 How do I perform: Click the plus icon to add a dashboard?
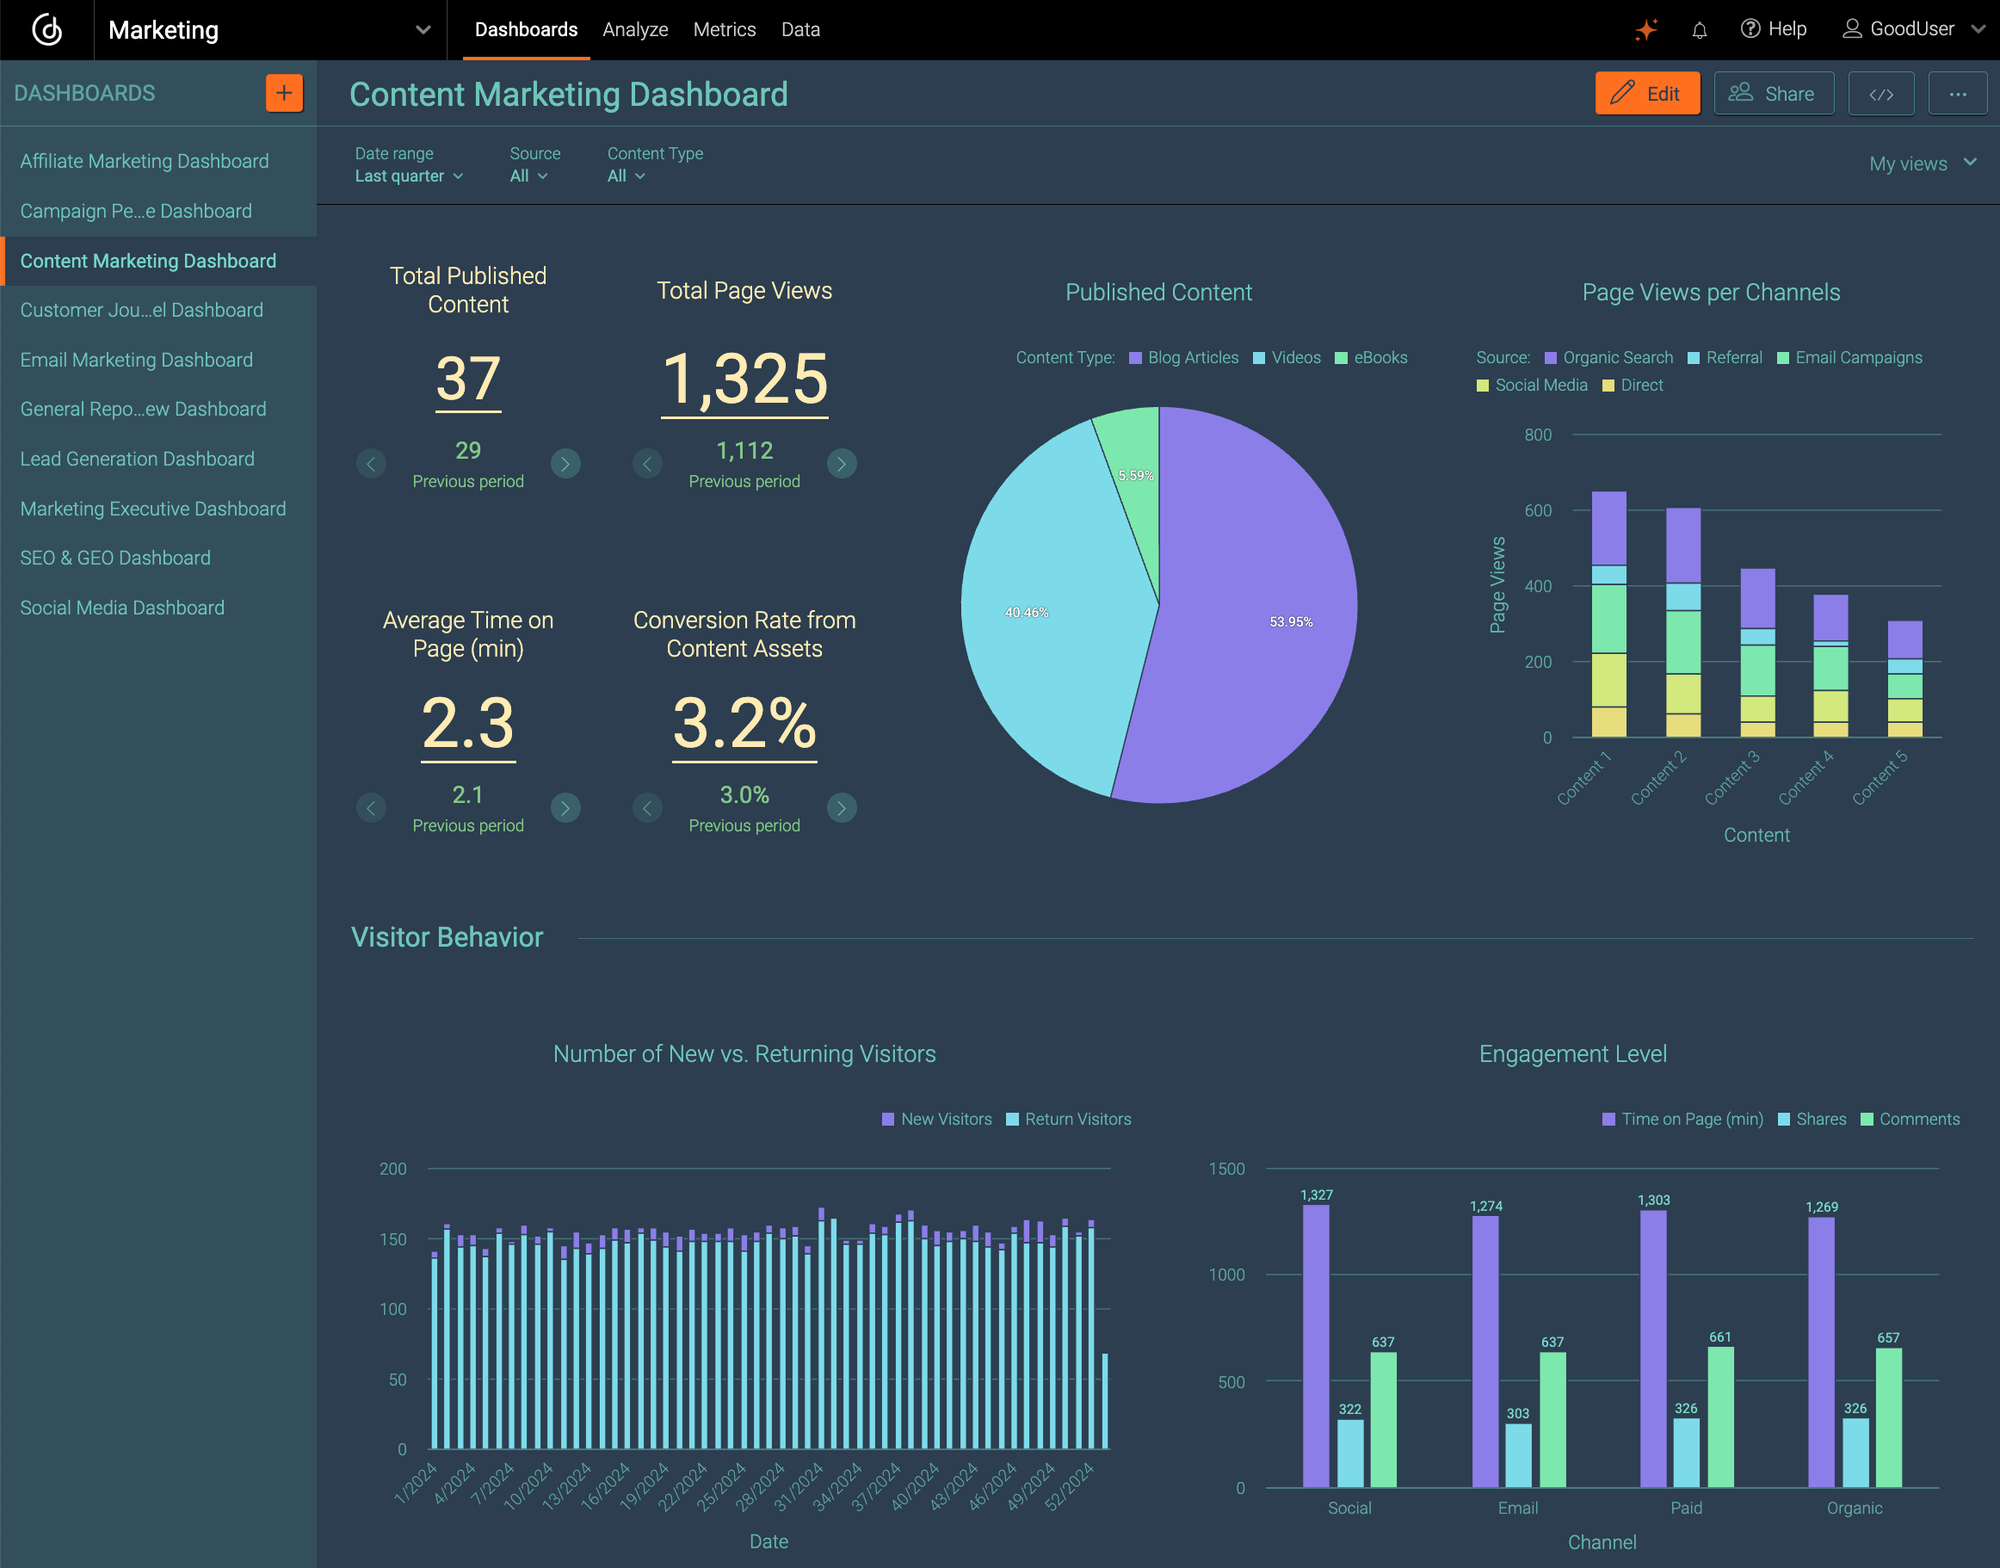[x=284, y=92]
